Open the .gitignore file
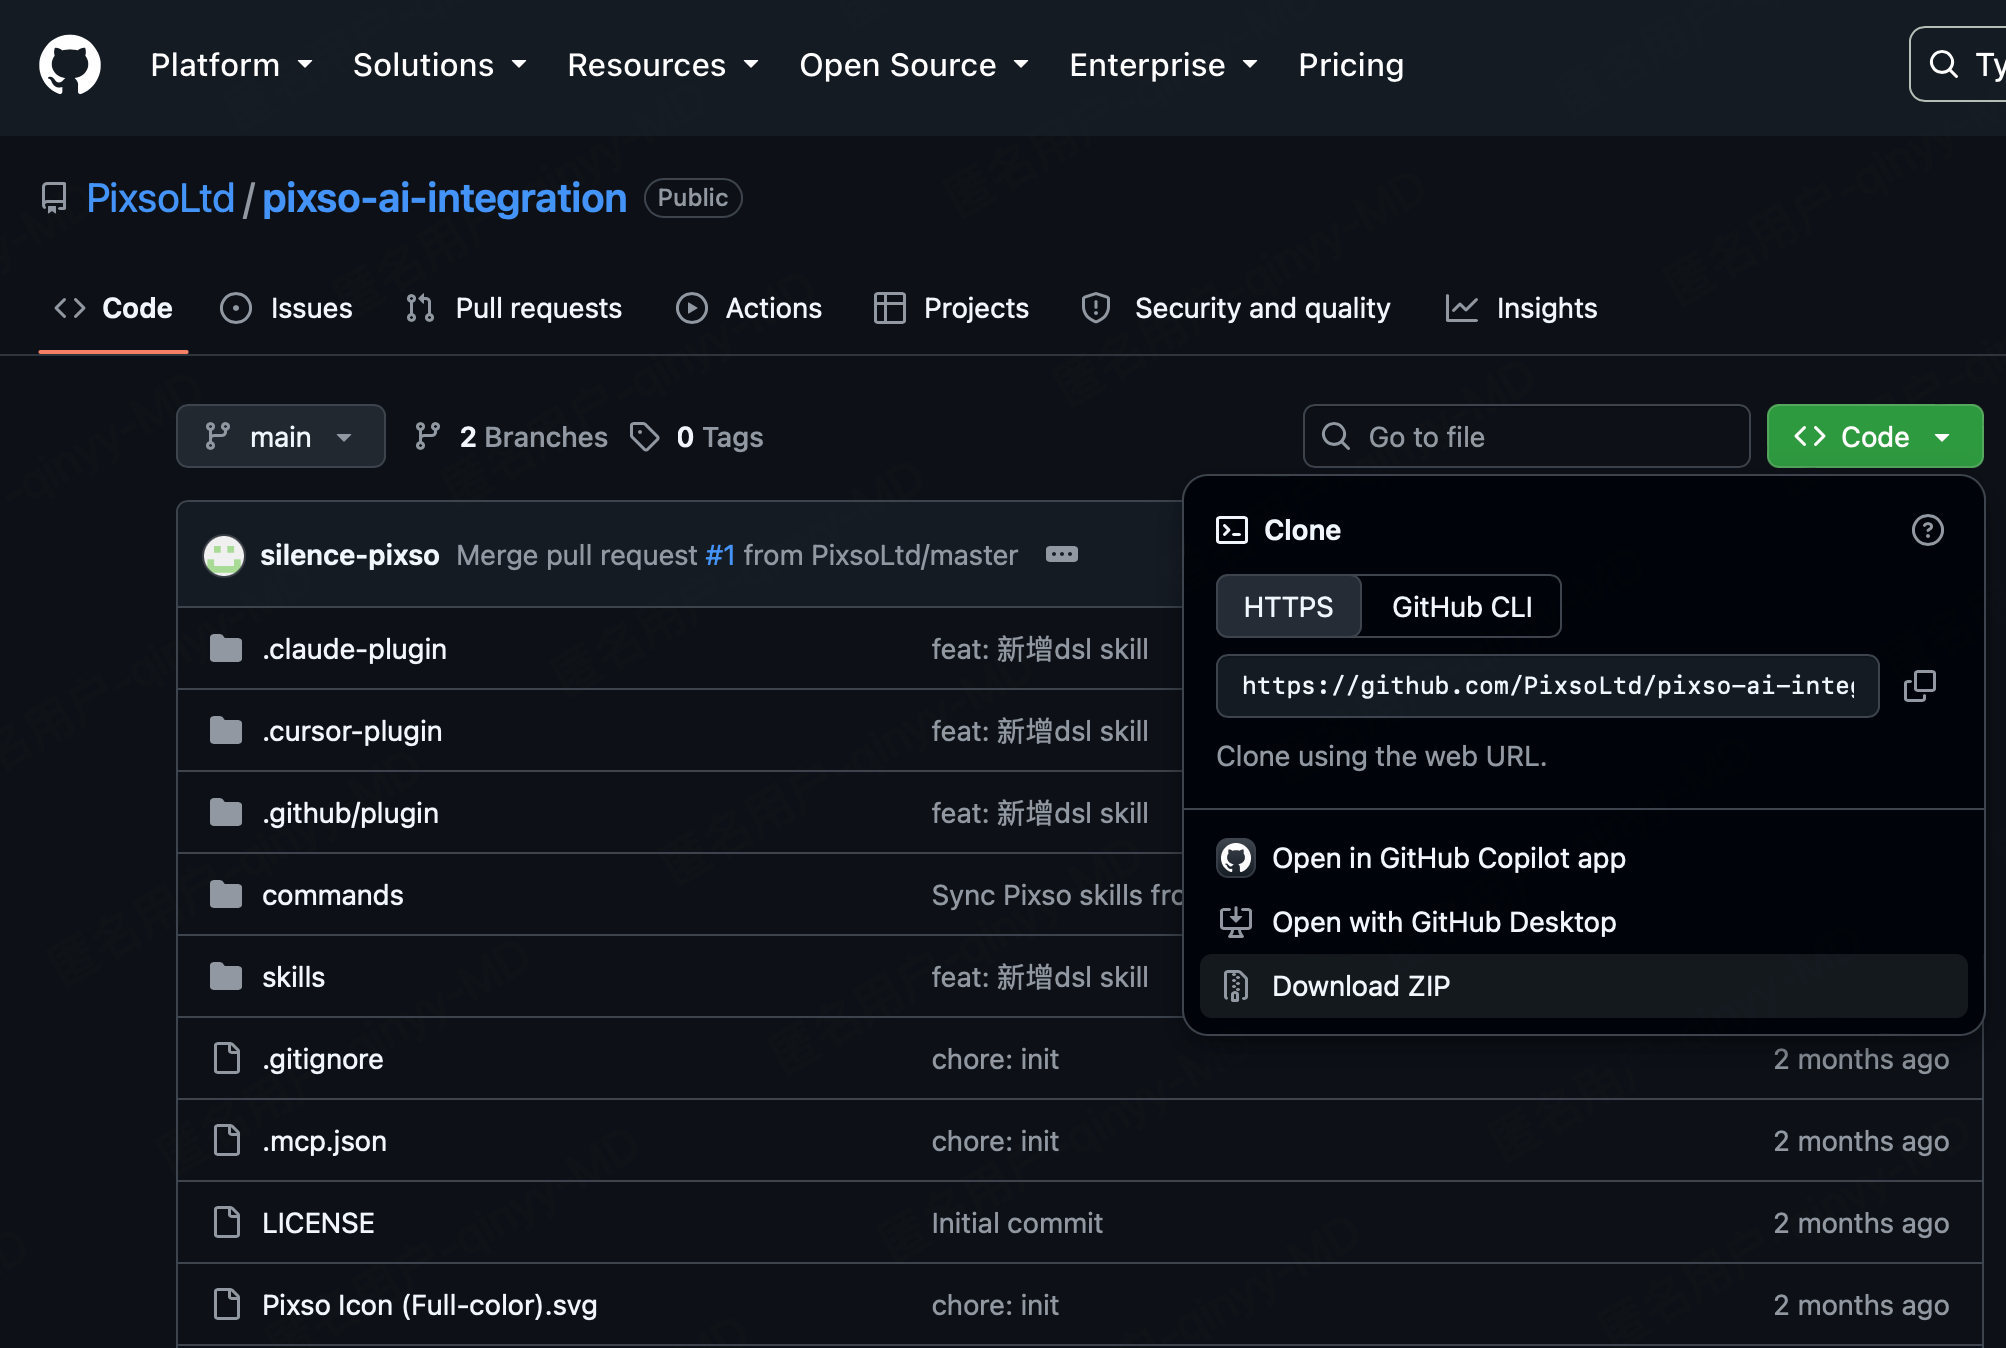 (x=323, y=1059)
